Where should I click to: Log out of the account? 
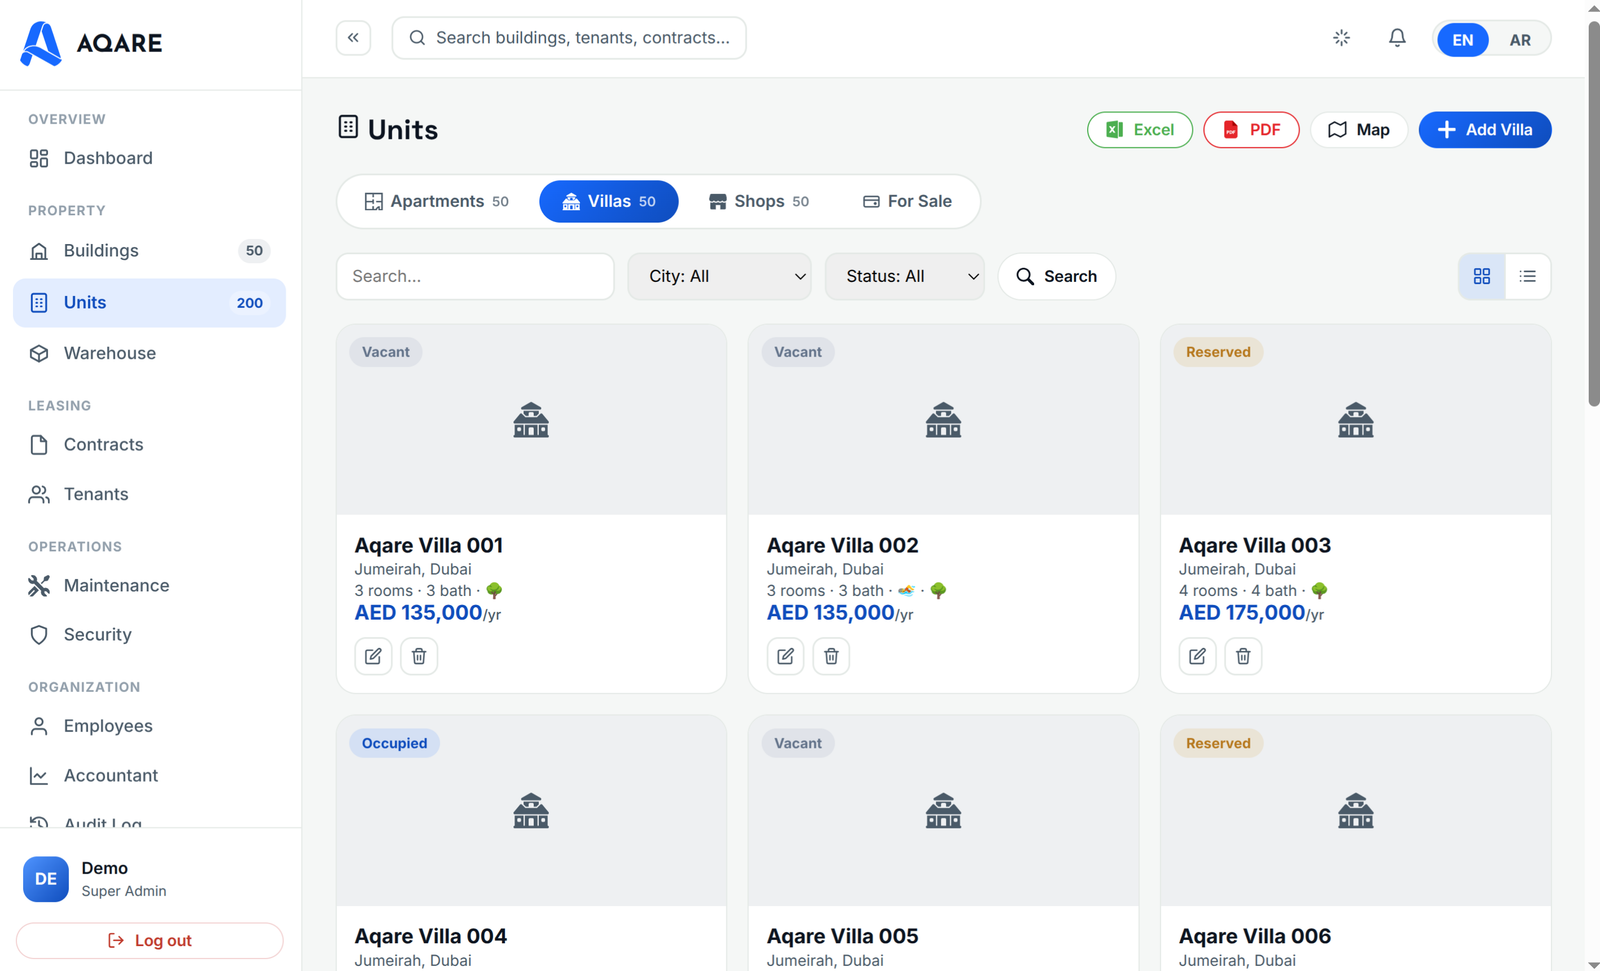[150, 940]
